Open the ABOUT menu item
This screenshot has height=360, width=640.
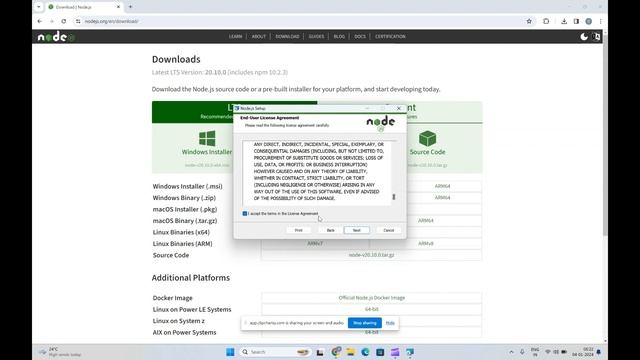click(x=259, y=36)
